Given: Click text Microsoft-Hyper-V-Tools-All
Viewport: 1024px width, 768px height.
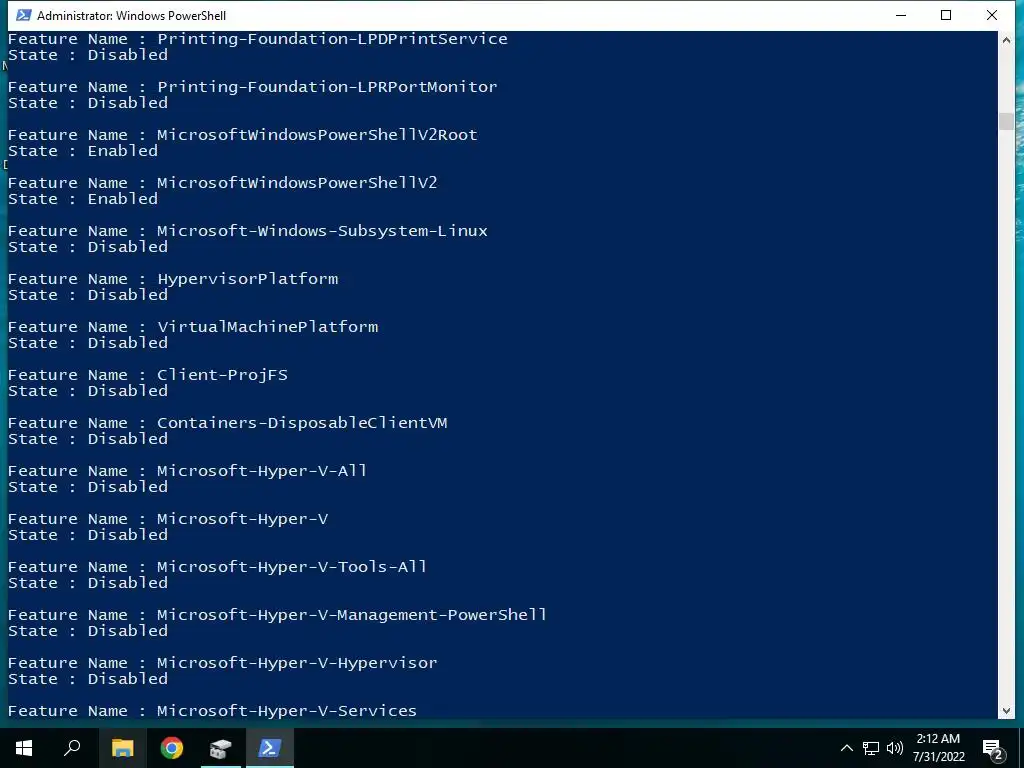Looking at the screenshot, I should coord(292,568).
